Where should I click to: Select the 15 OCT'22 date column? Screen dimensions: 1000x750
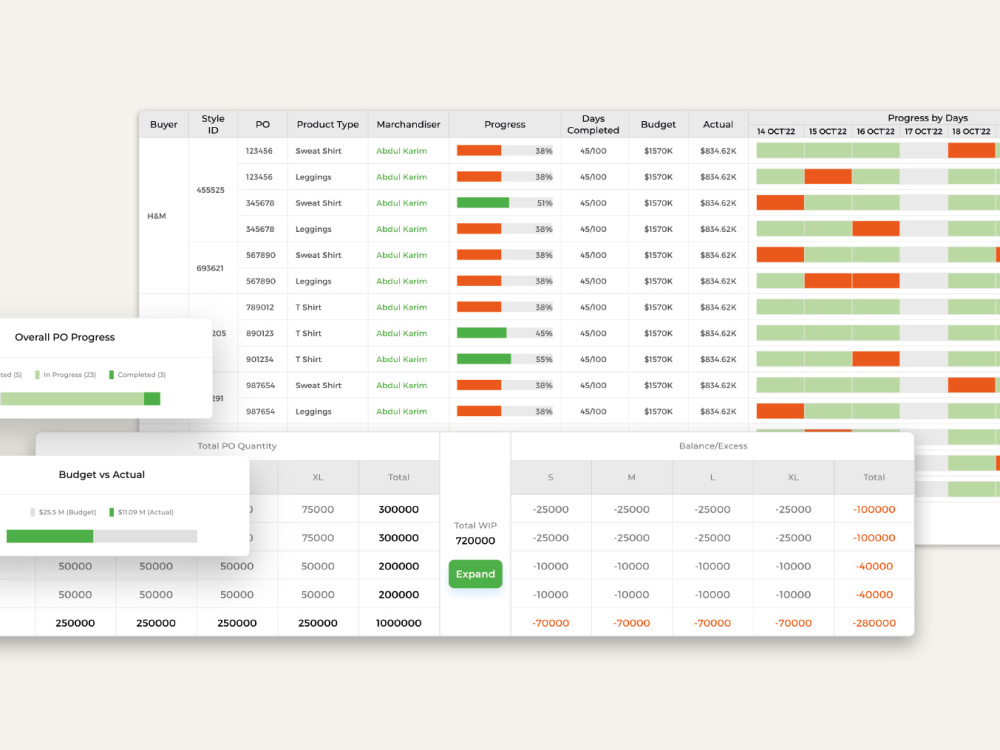click(828, 131)
